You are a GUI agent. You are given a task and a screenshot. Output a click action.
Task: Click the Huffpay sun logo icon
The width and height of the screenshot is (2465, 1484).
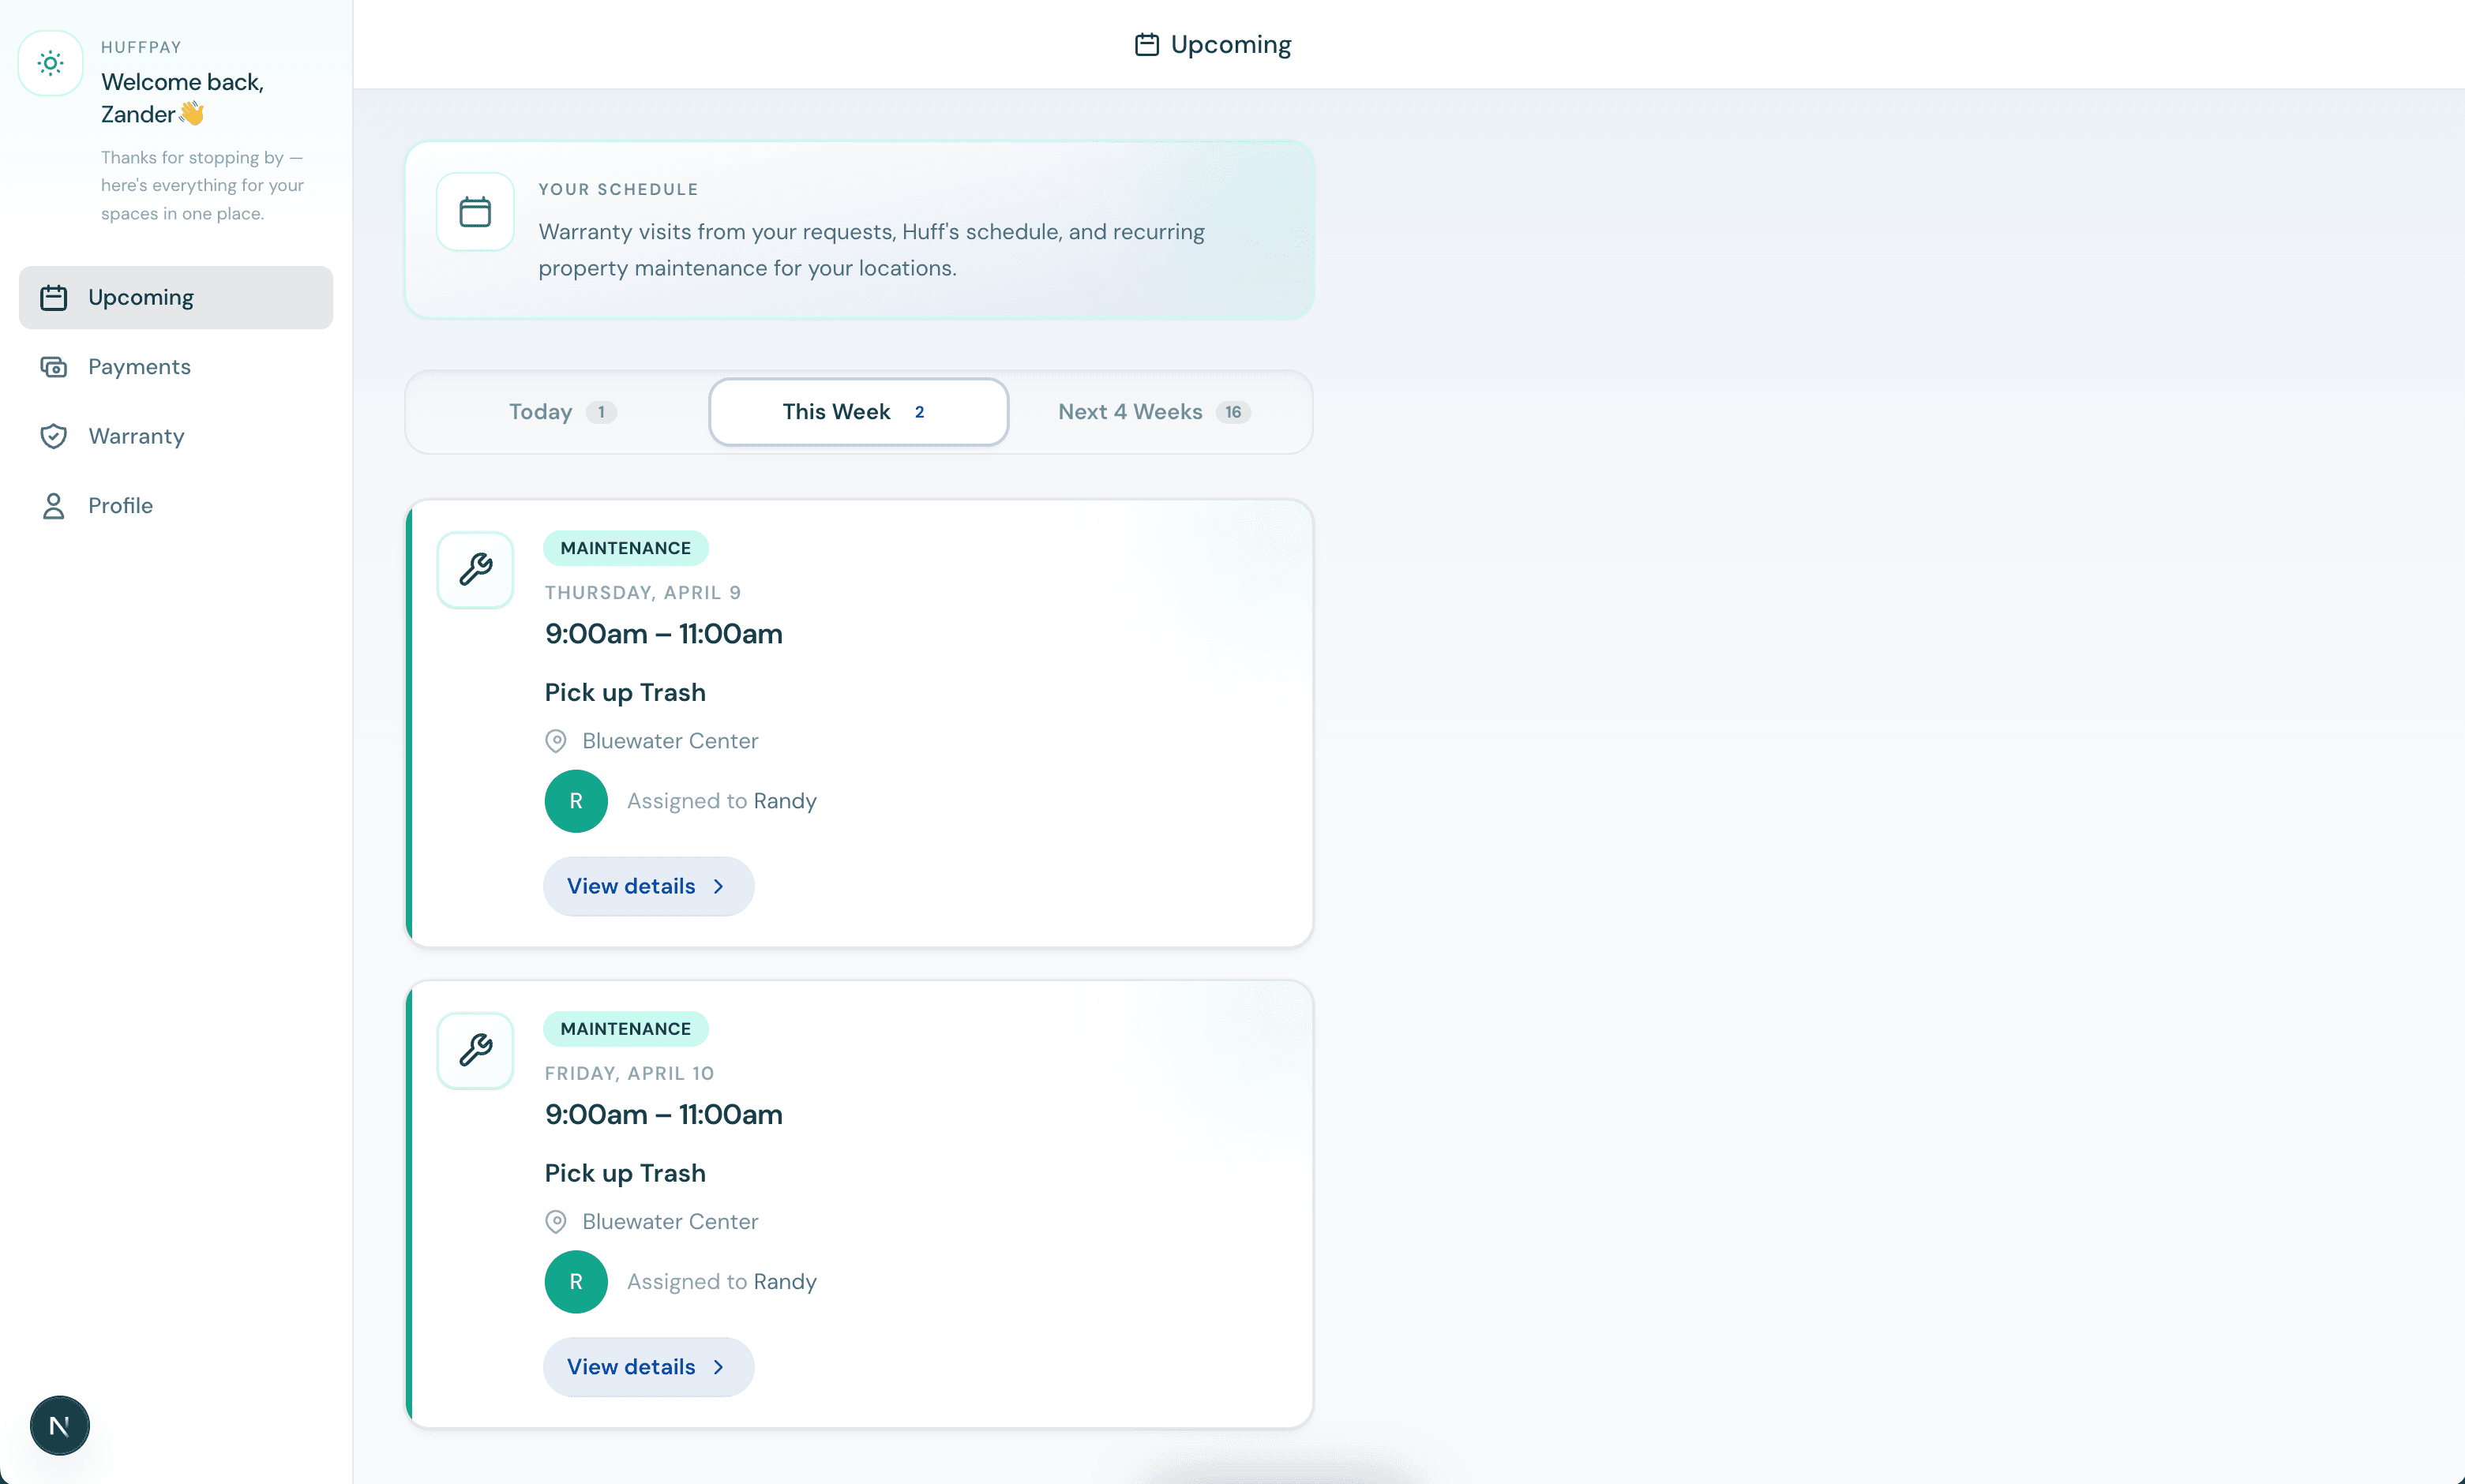(50, 63)
